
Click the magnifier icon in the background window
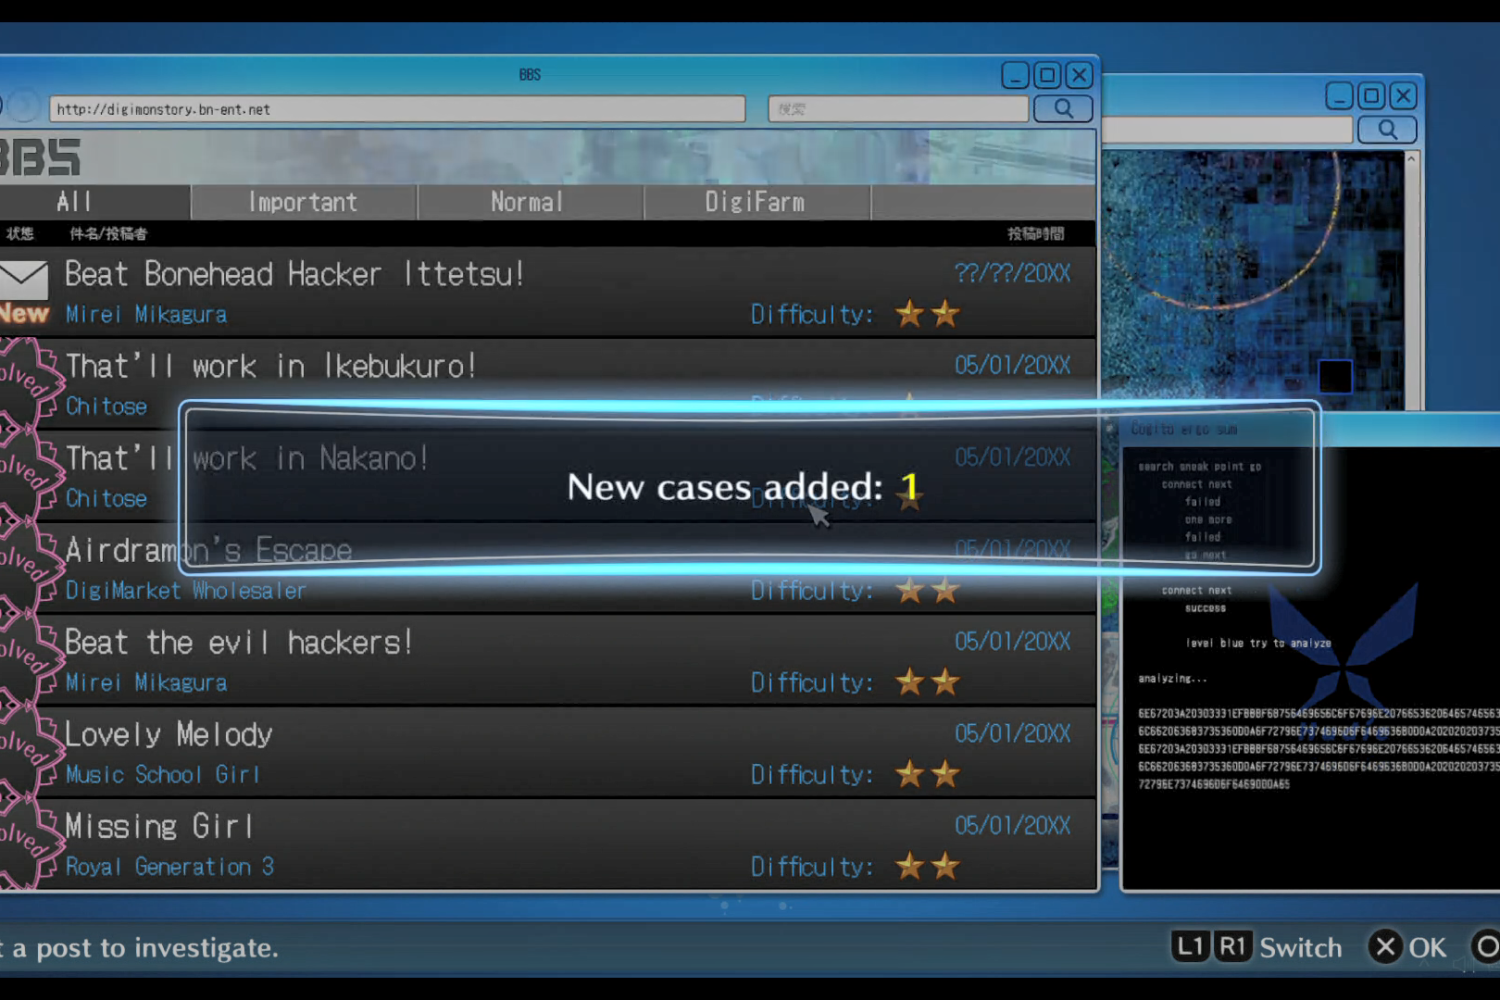click(x=1386, y=129)
